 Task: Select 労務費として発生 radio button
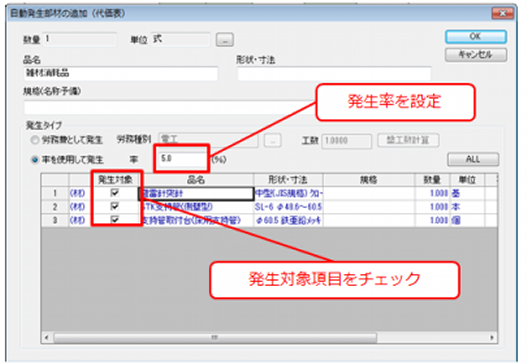tap(35, 140)
